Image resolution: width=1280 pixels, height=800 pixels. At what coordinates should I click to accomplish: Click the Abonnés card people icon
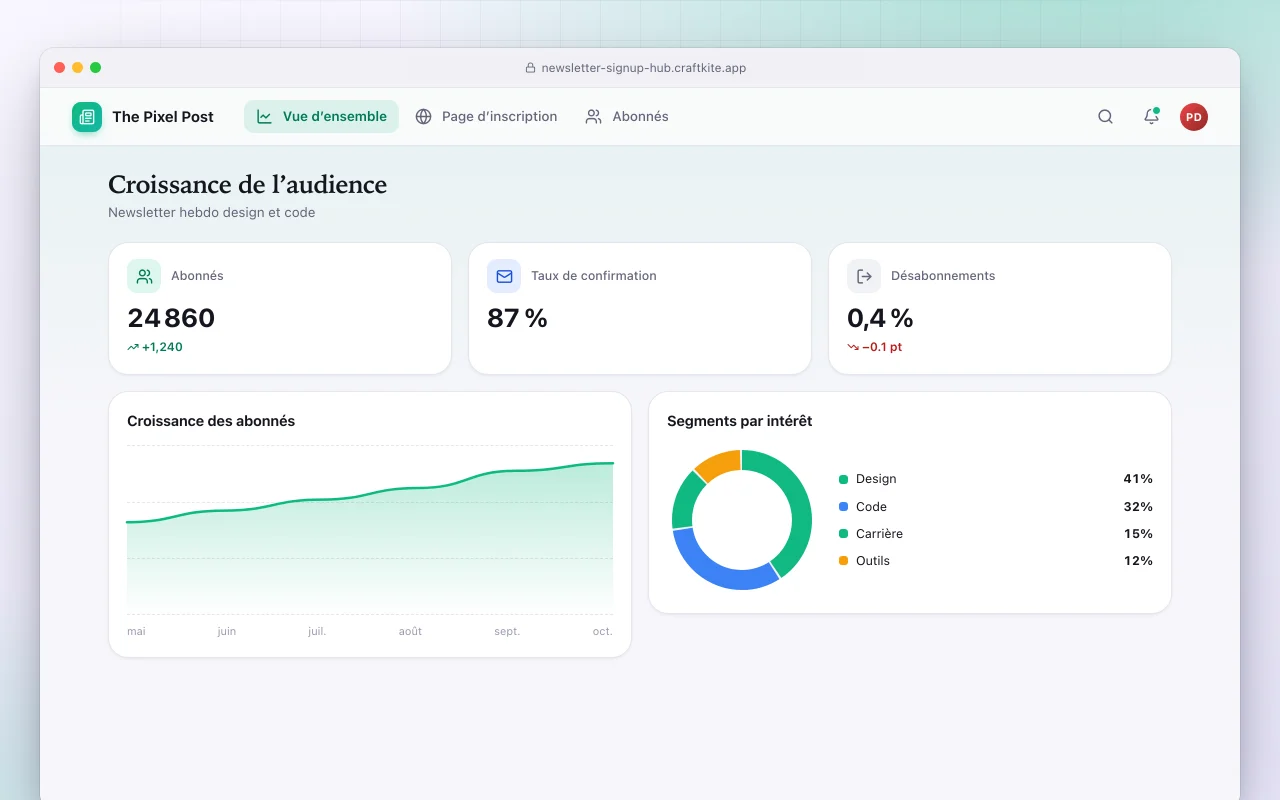point(144,276)
